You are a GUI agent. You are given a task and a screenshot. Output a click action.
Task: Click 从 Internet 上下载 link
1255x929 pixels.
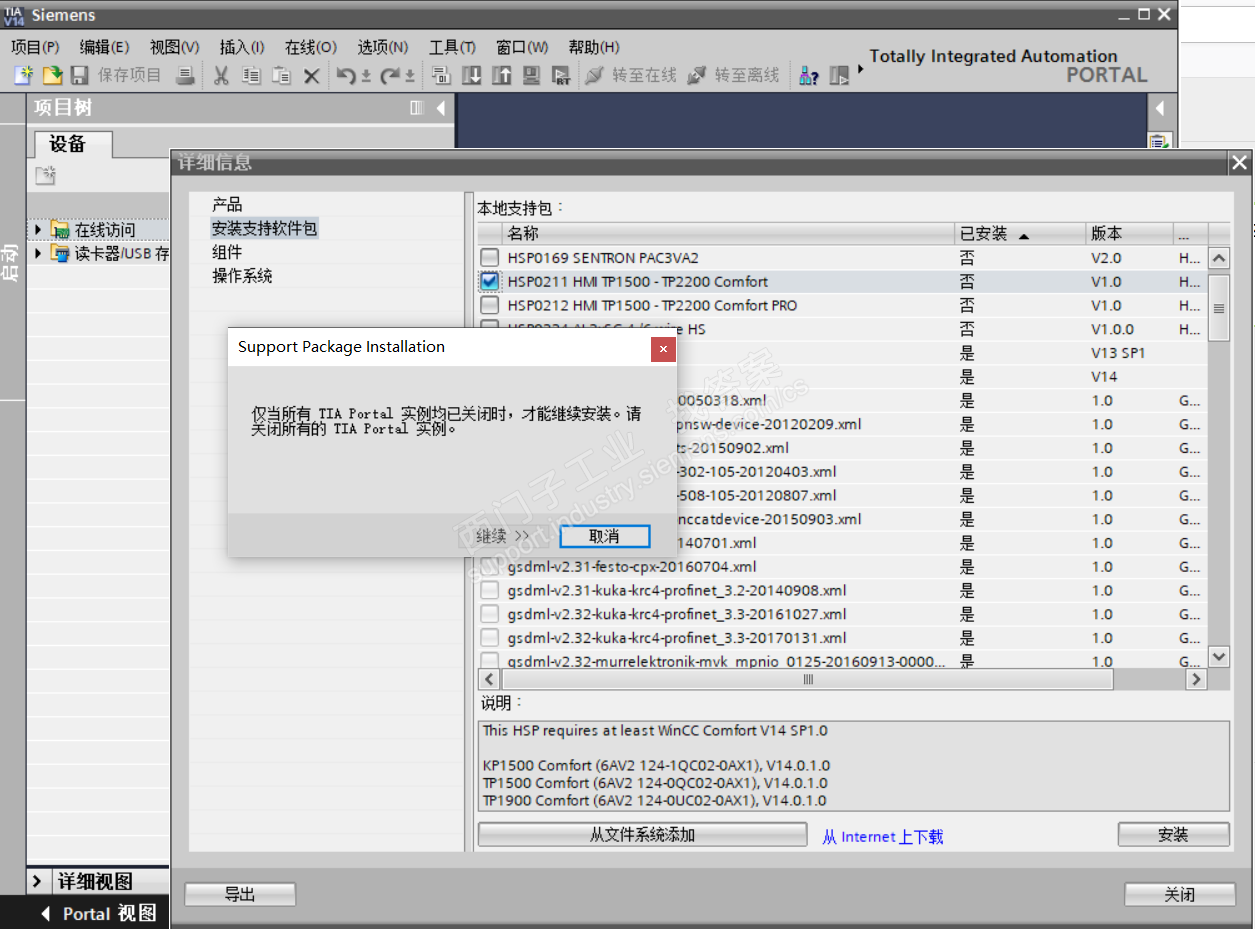tap(882, 837)
